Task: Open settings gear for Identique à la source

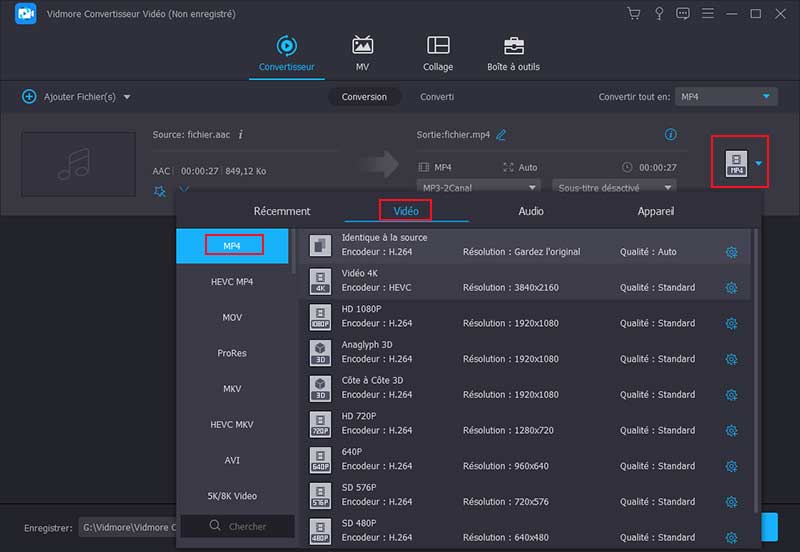Action: pos(731,252)
